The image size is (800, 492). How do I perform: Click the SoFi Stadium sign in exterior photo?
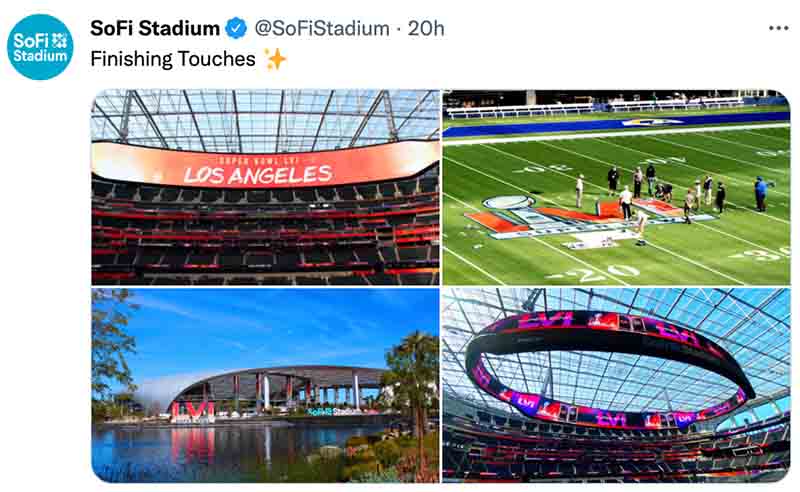334,411
